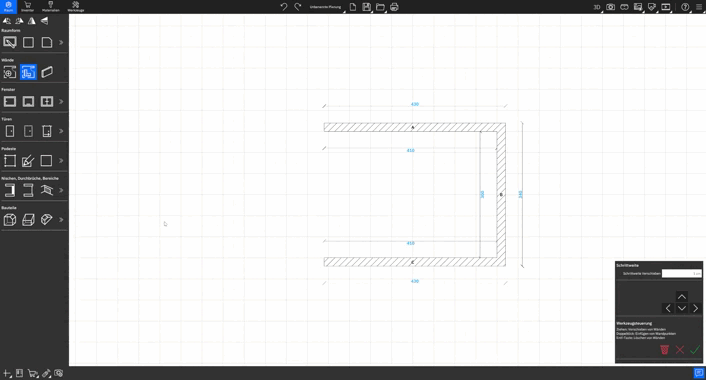Open the Inventar tab
This screenshot has height=380, width=706.
pos(27,6)
